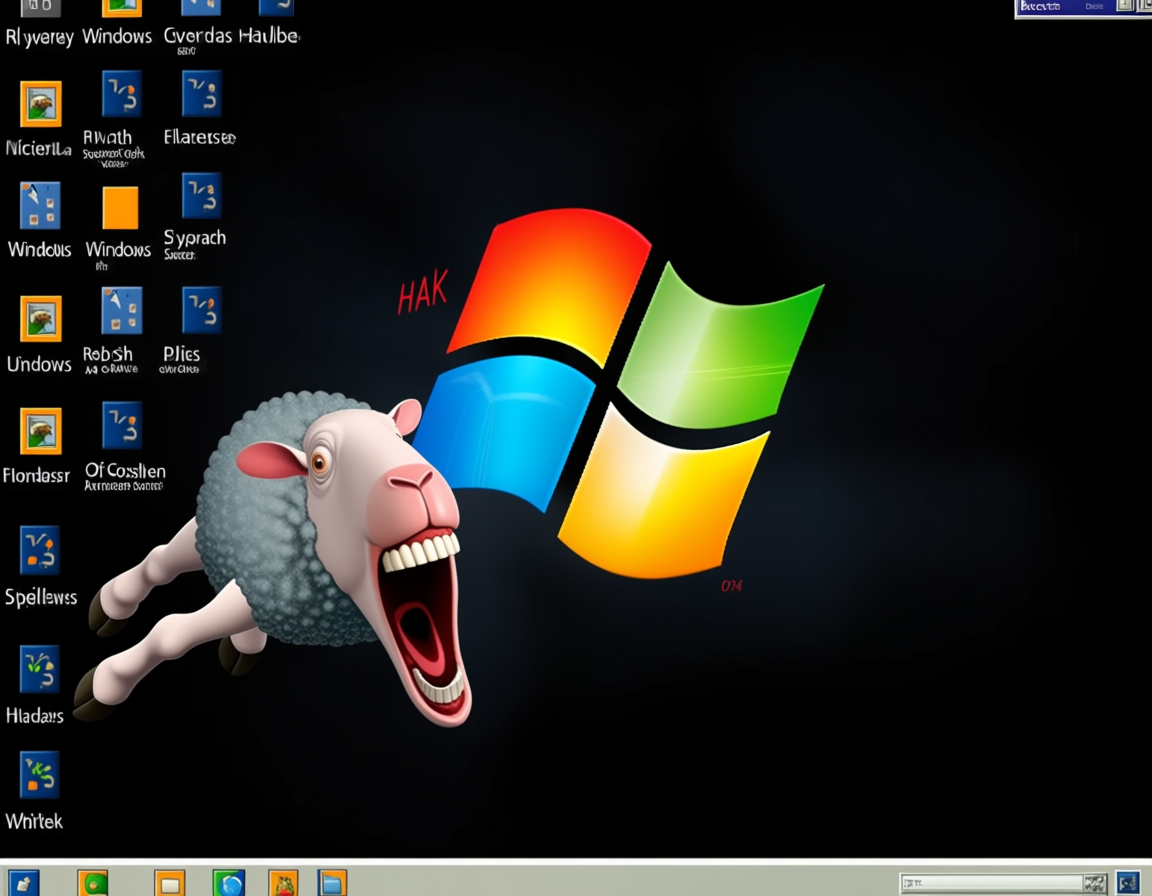The height and width of the screenshot is (896, 1152).
Task: Open the Ellaterse desktop shortcut
Action: [201, 93]
